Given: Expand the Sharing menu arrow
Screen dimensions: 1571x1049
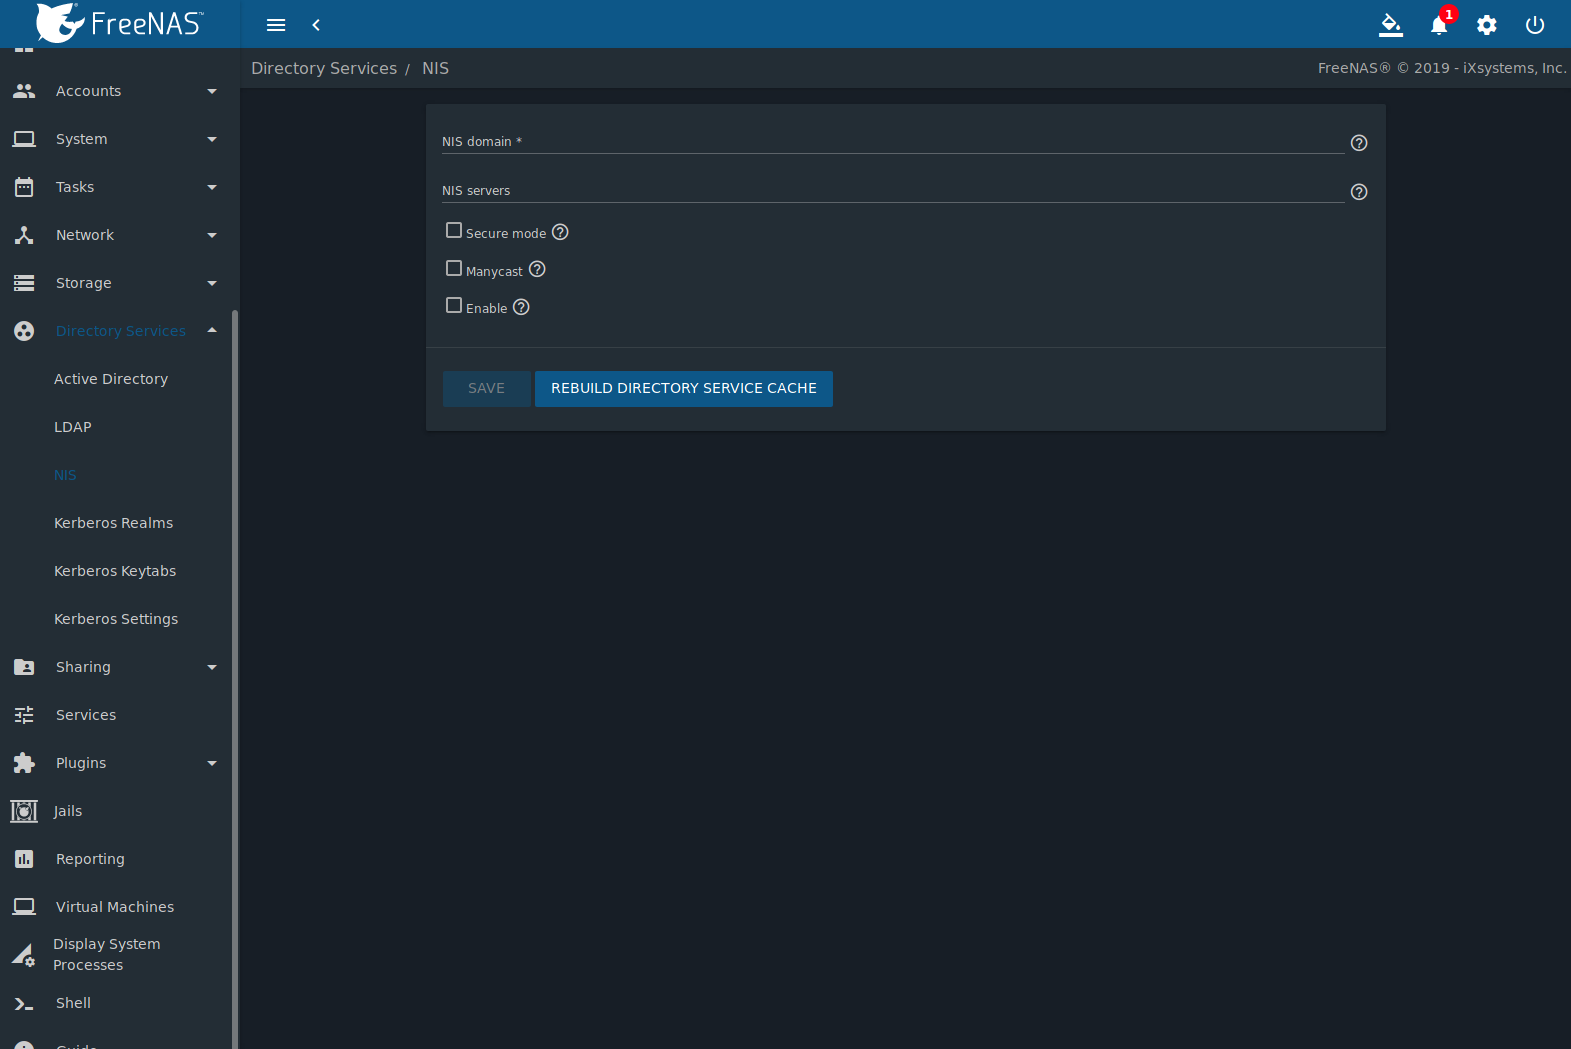Looking at the screenshot, I should (x=212, y=667).
